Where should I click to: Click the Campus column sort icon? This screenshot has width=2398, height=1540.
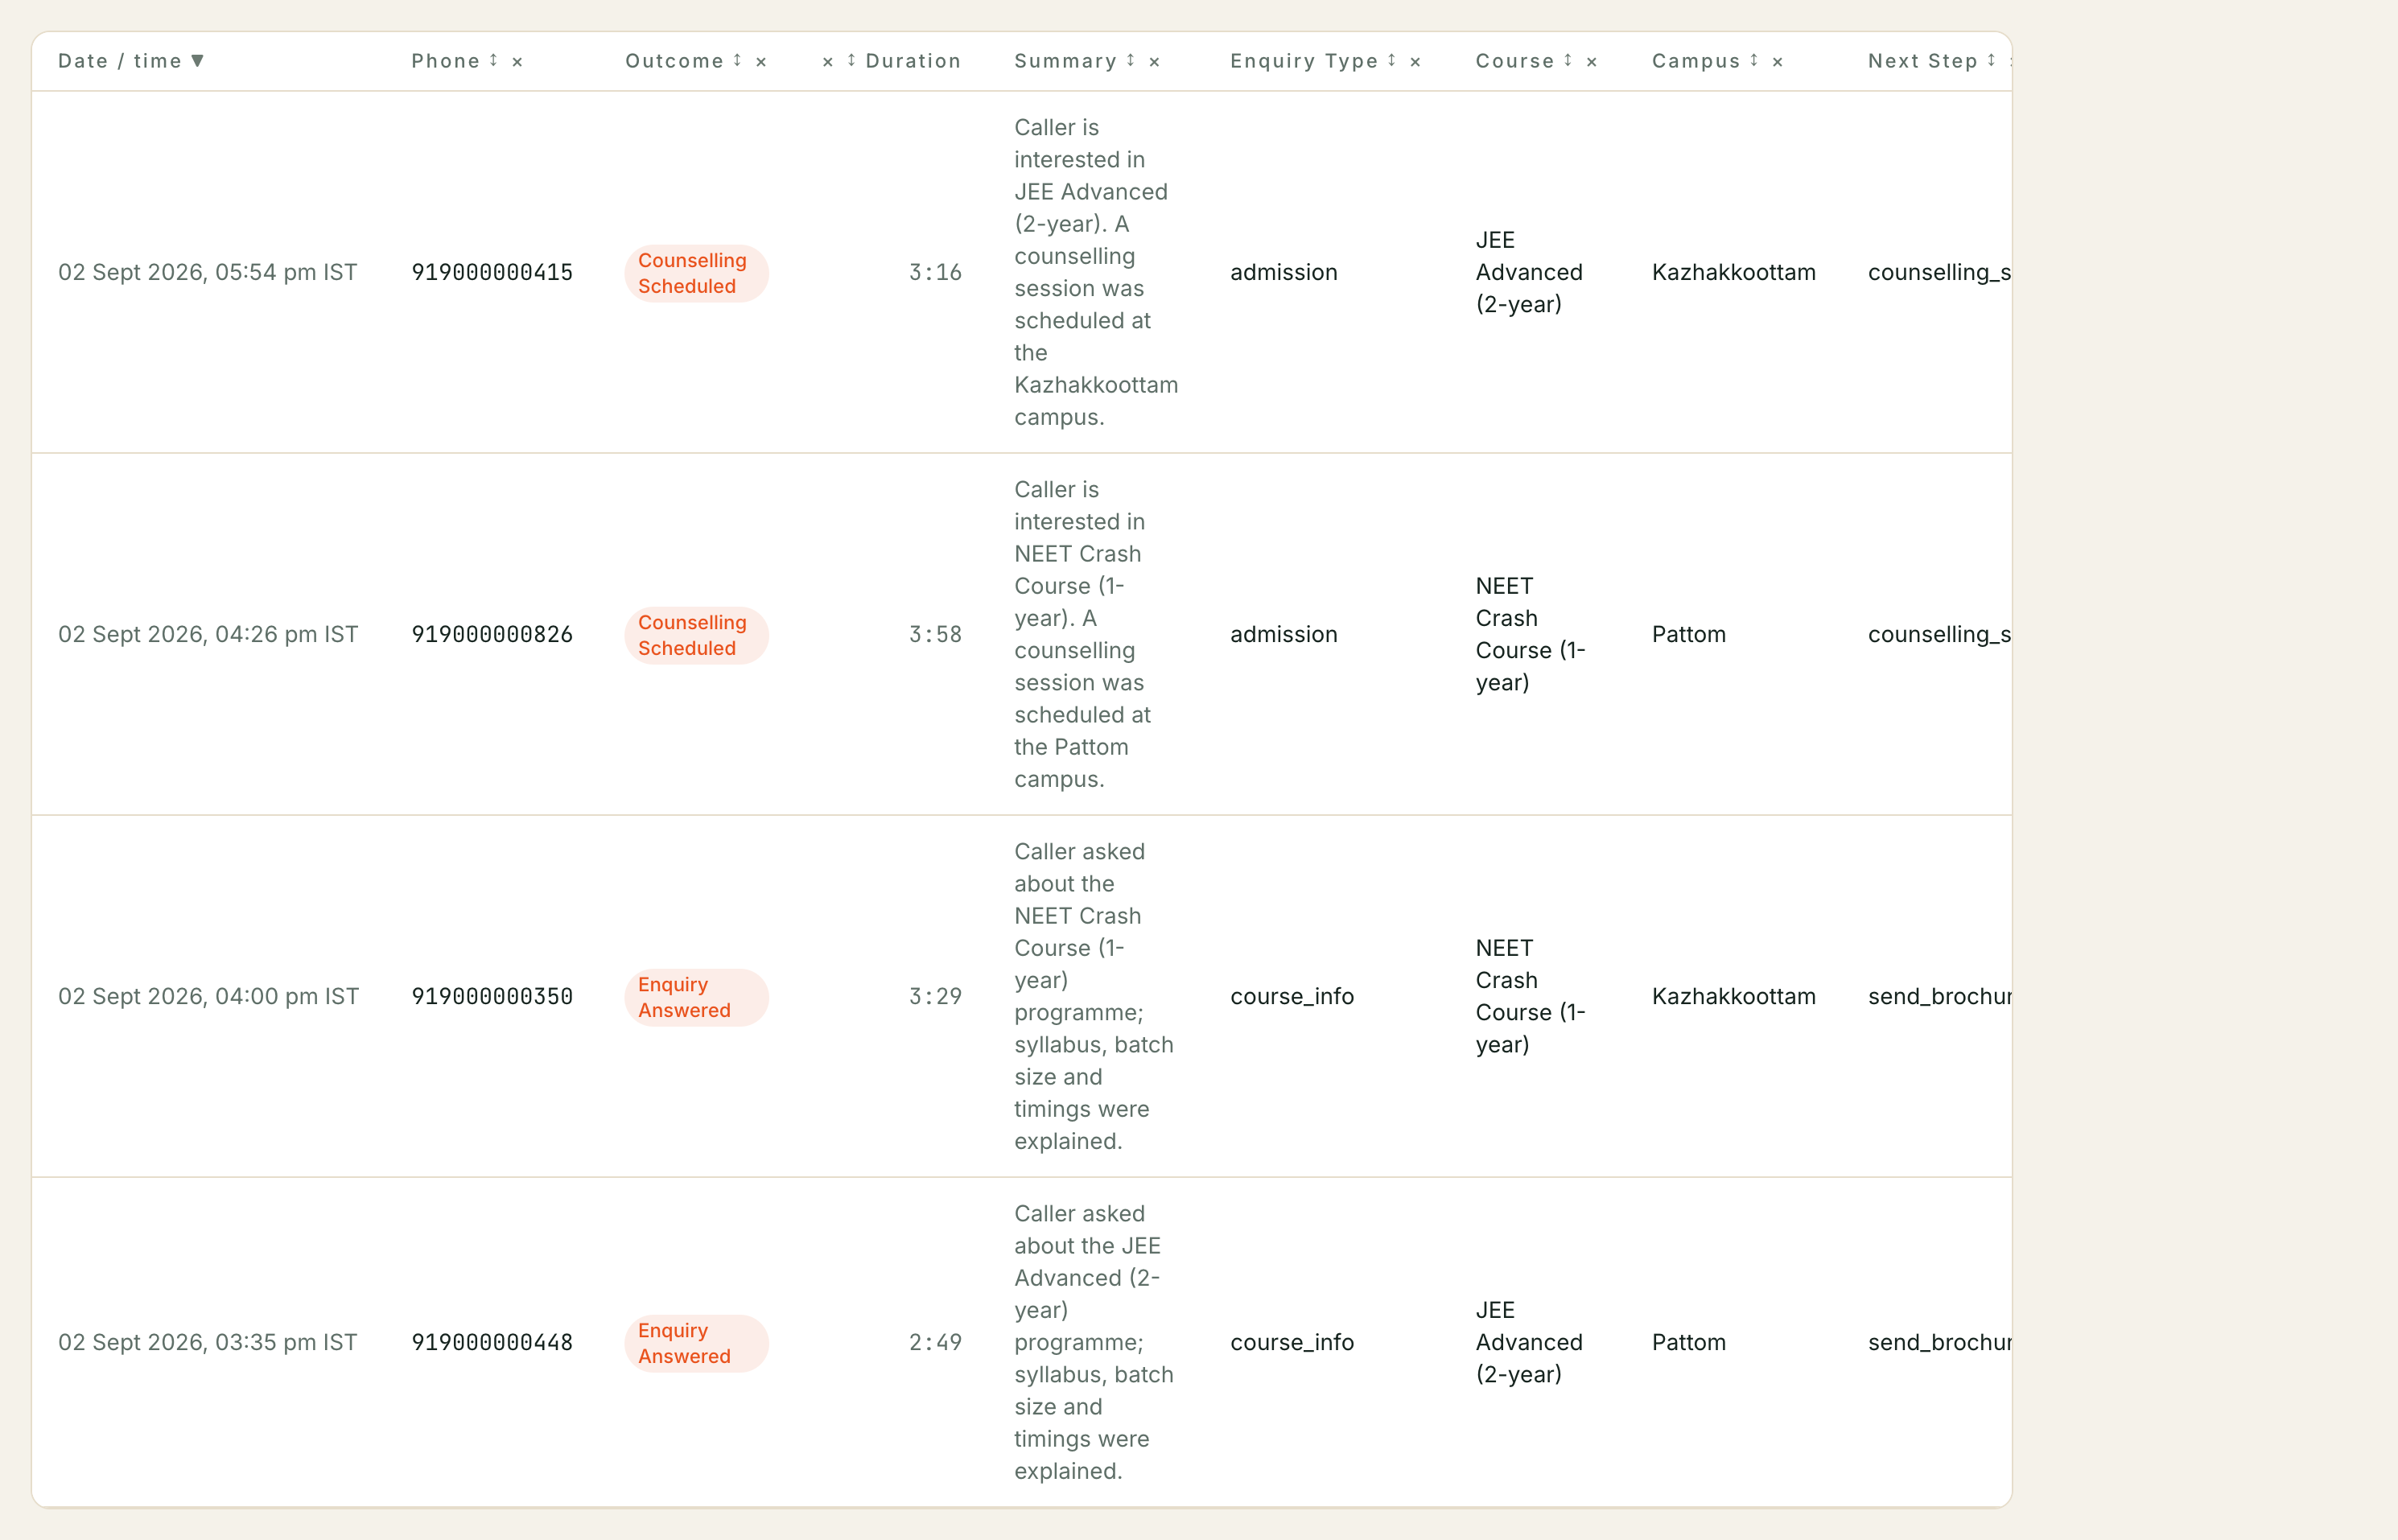point(1754,61)
